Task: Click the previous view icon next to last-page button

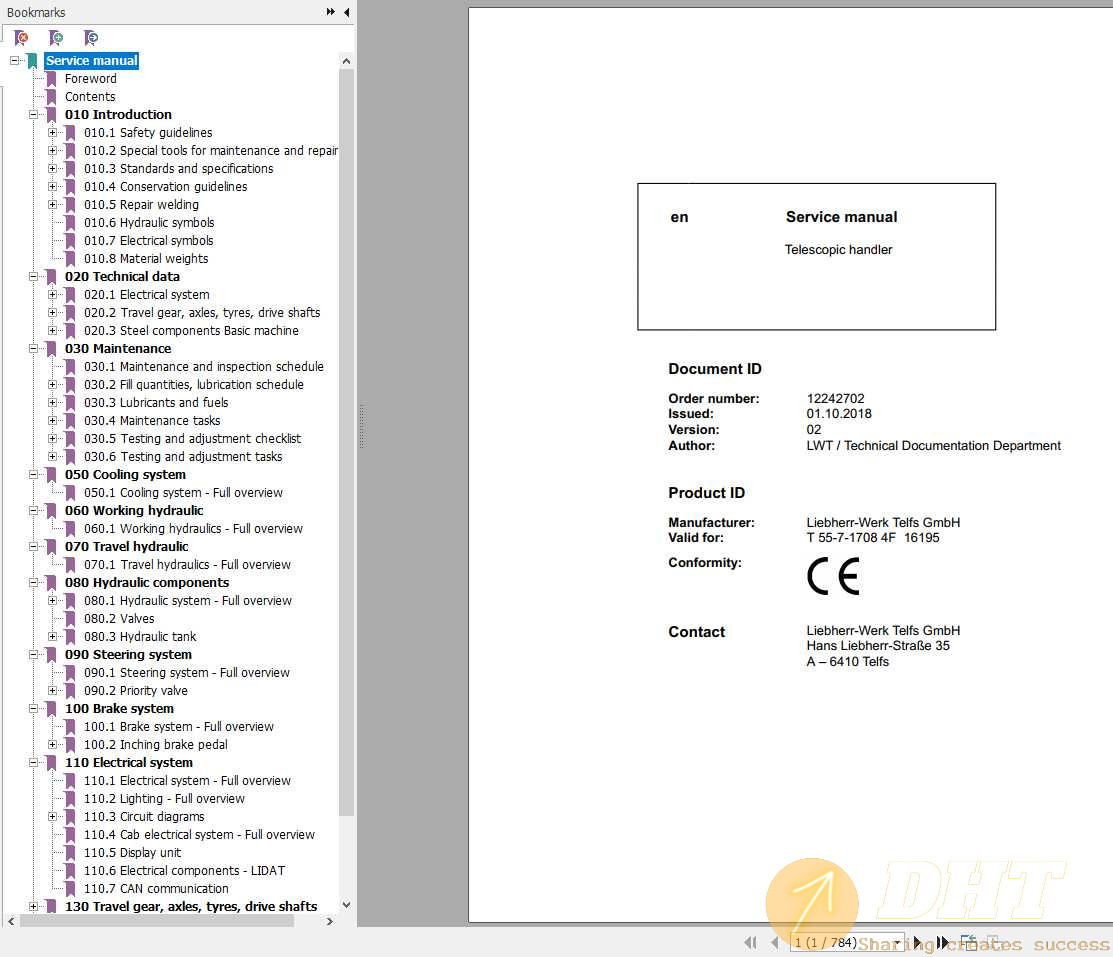Action: pos(969,942)
